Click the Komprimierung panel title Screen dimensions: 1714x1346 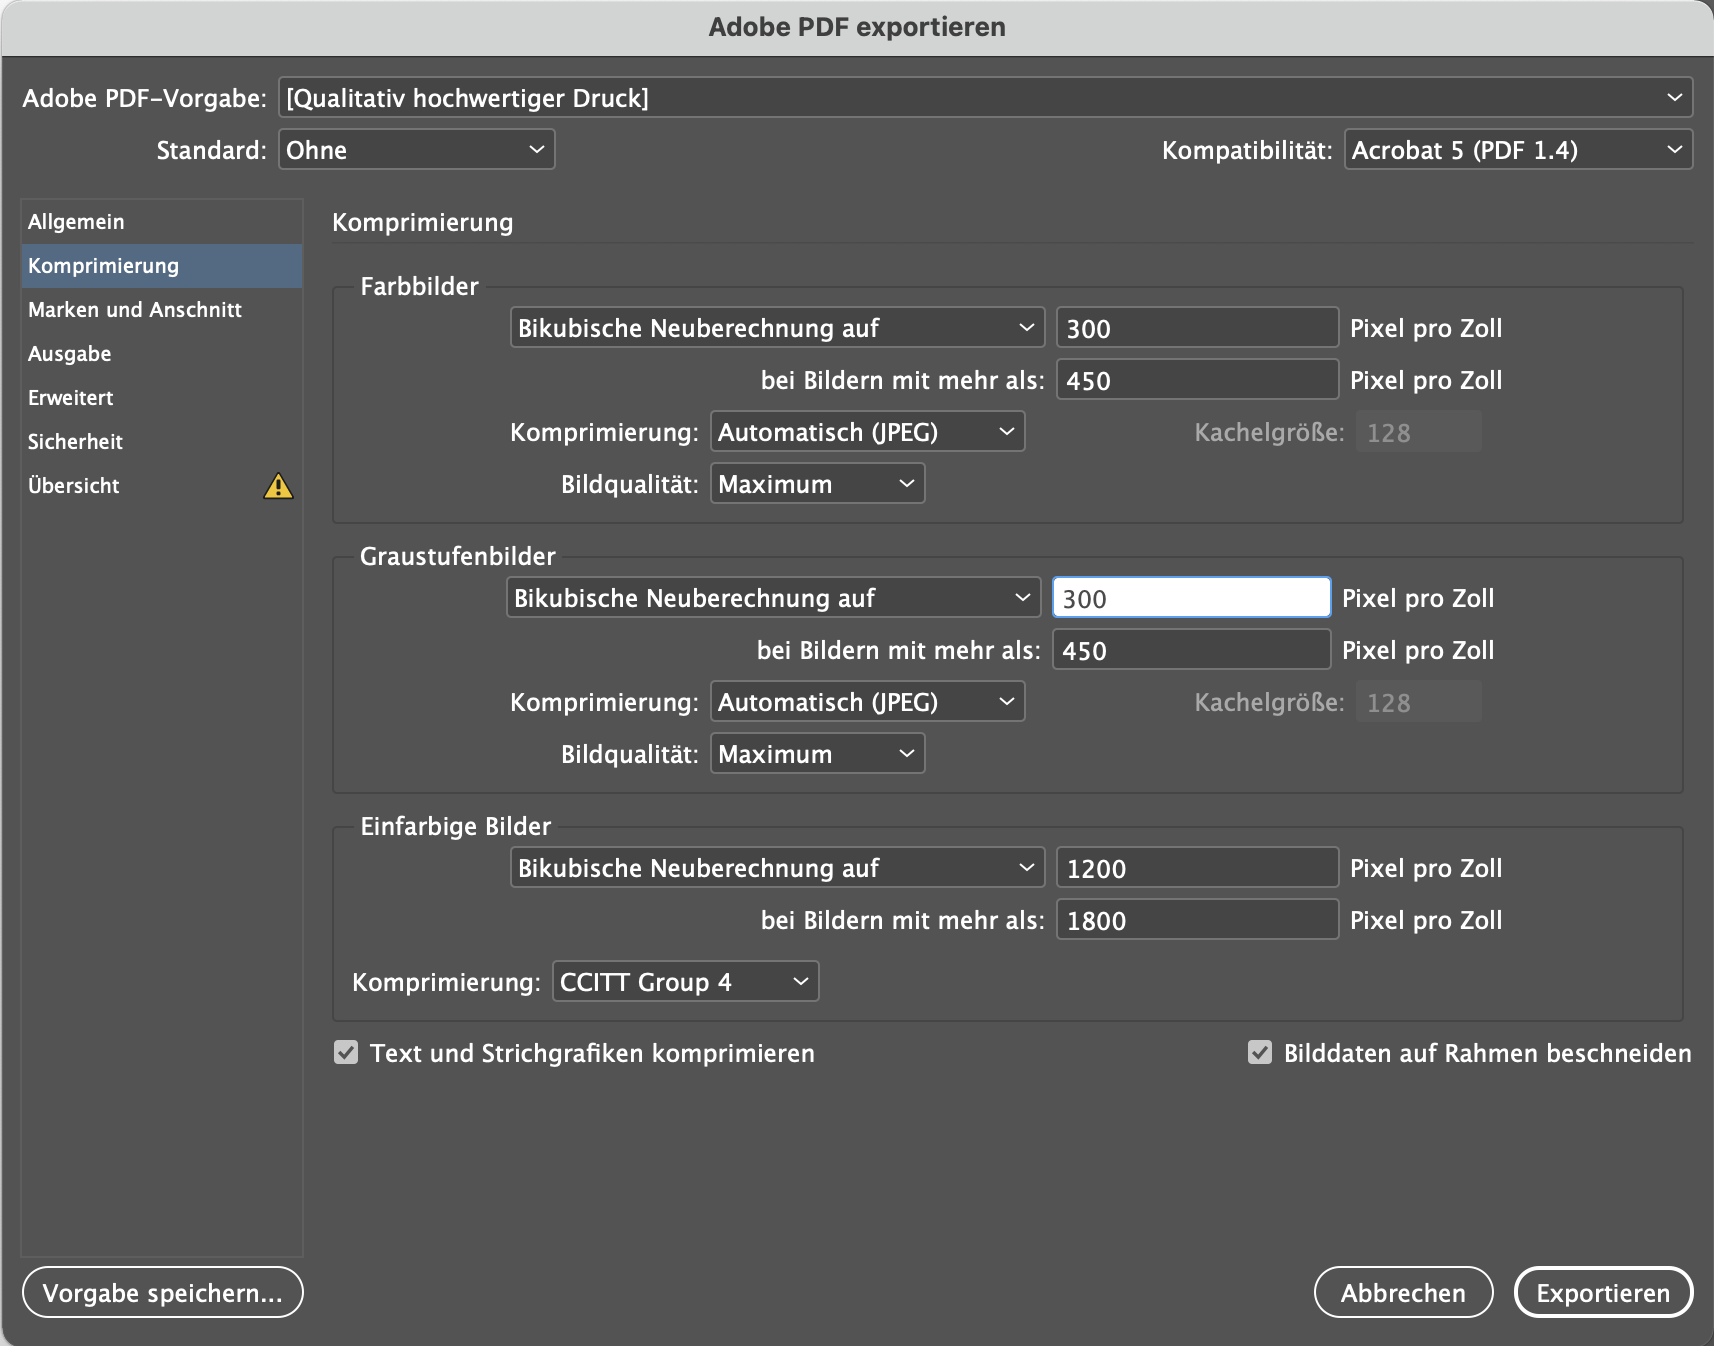tap(422, 222)
